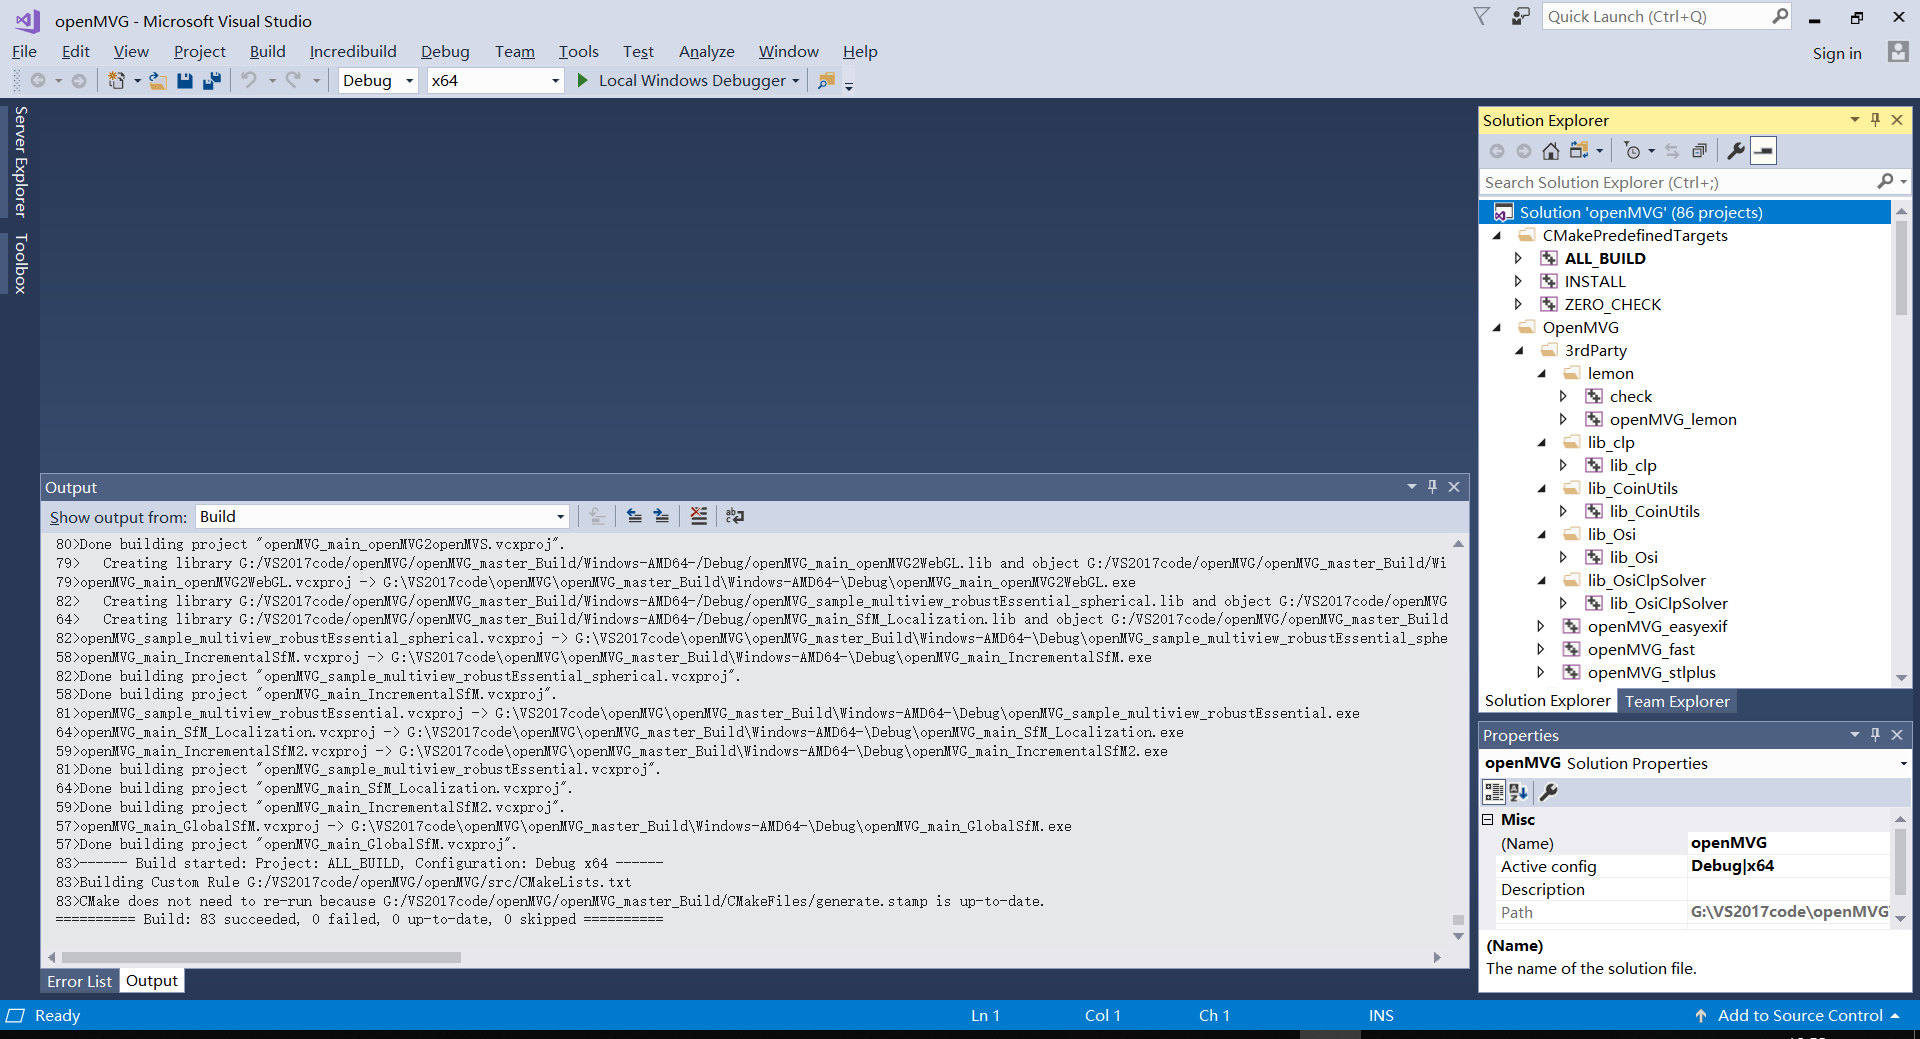1920x1039 pixels.
Task: Expand the ALL_BUILD project node
Action: pyautogui.click(x=1518, y=258)
